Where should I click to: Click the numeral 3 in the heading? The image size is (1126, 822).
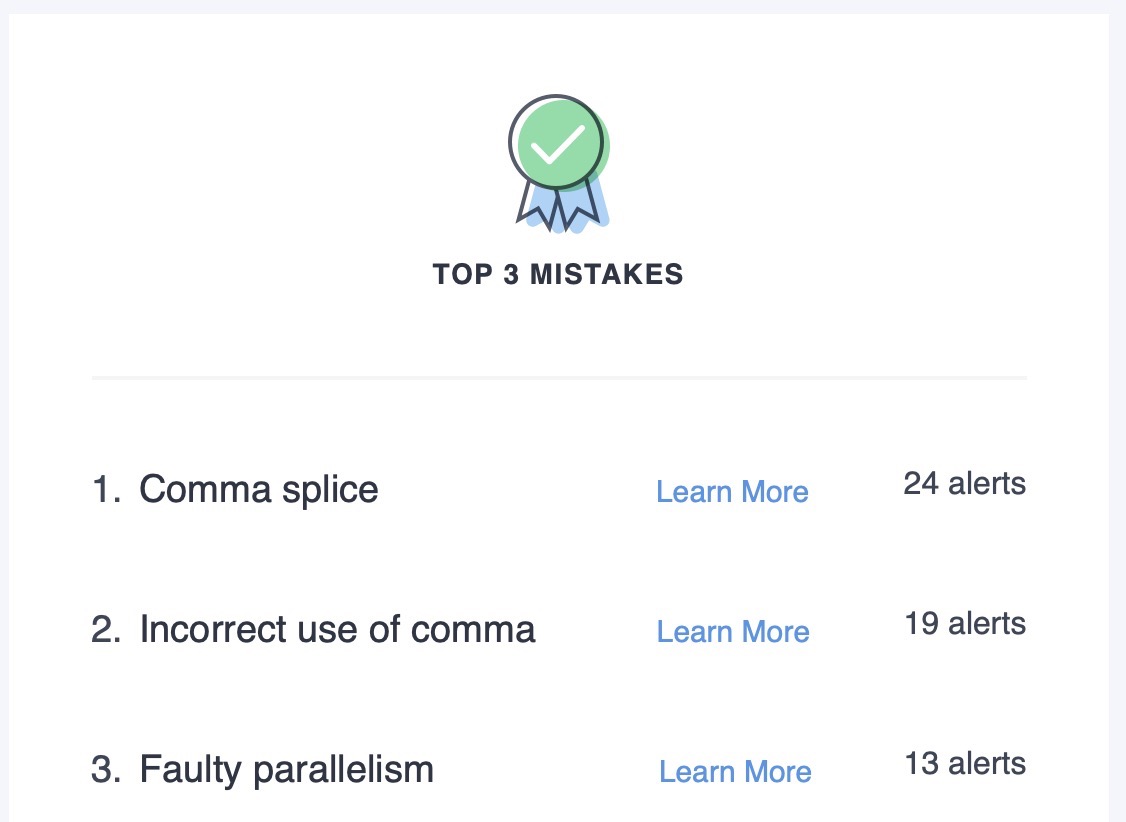click(x=511, y=274)
